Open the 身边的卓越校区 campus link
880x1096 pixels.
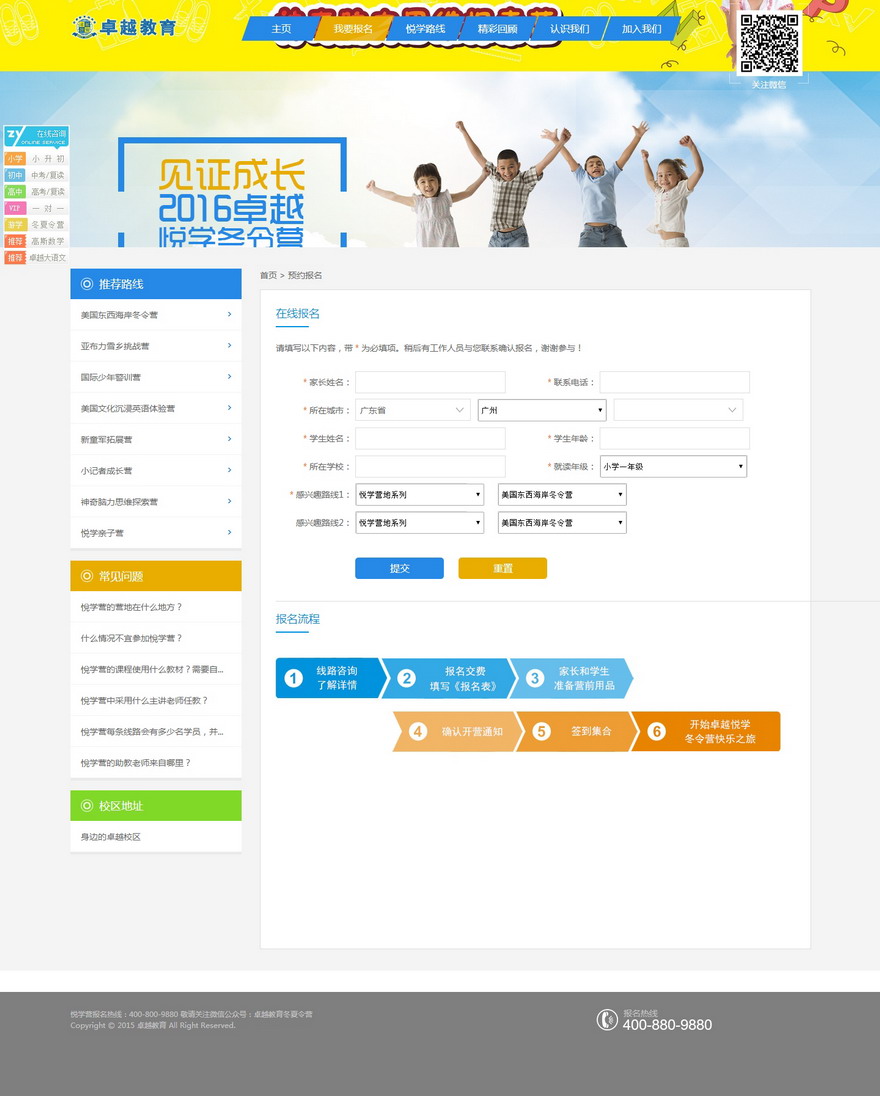coord(110,837)
